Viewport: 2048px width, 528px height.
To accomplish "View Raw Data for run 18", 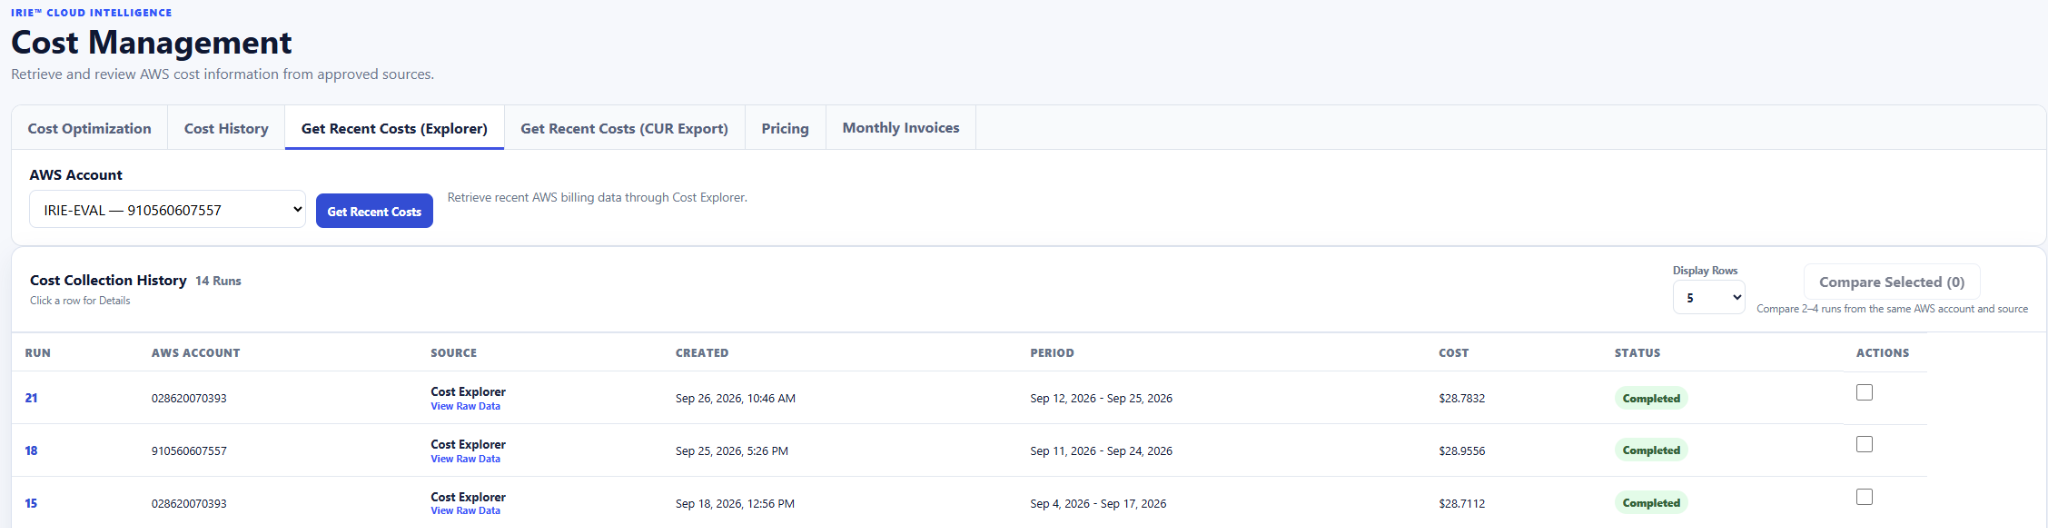I will (465, 459).
